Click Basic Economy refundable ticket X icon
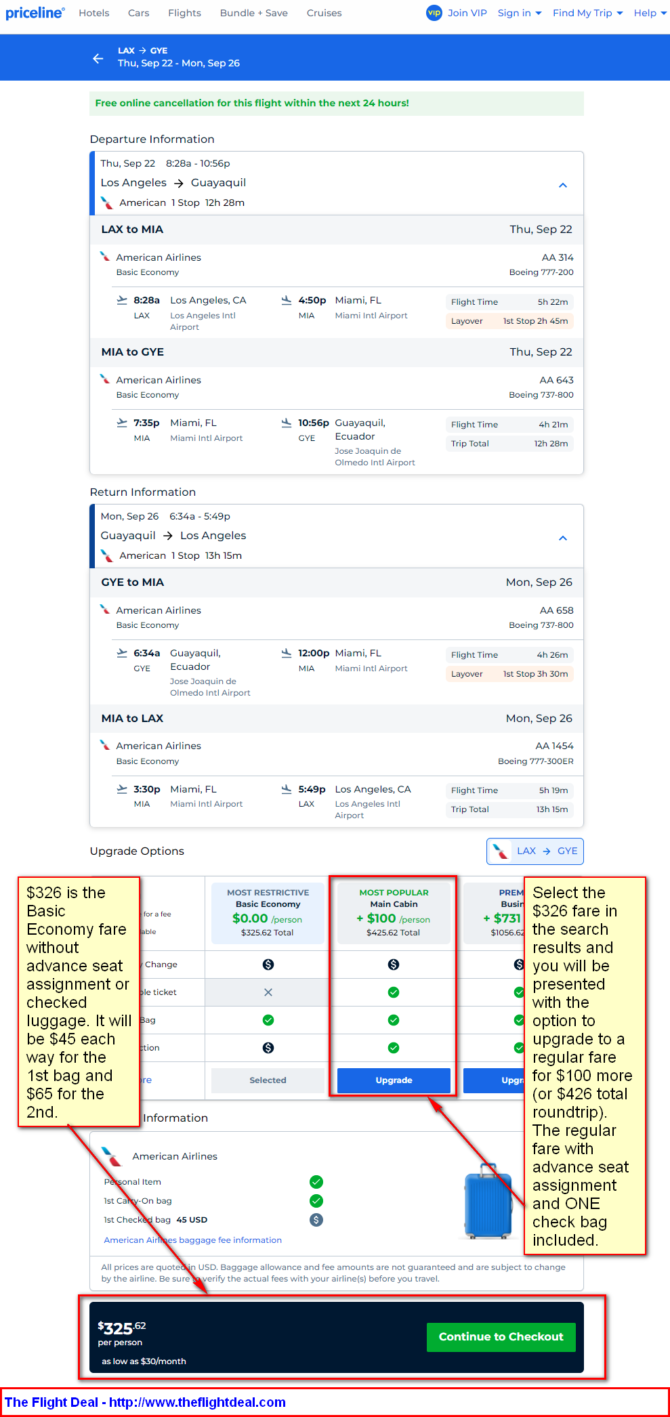The height and width of the screenshot is (1417, 670). tap(267, 992)
